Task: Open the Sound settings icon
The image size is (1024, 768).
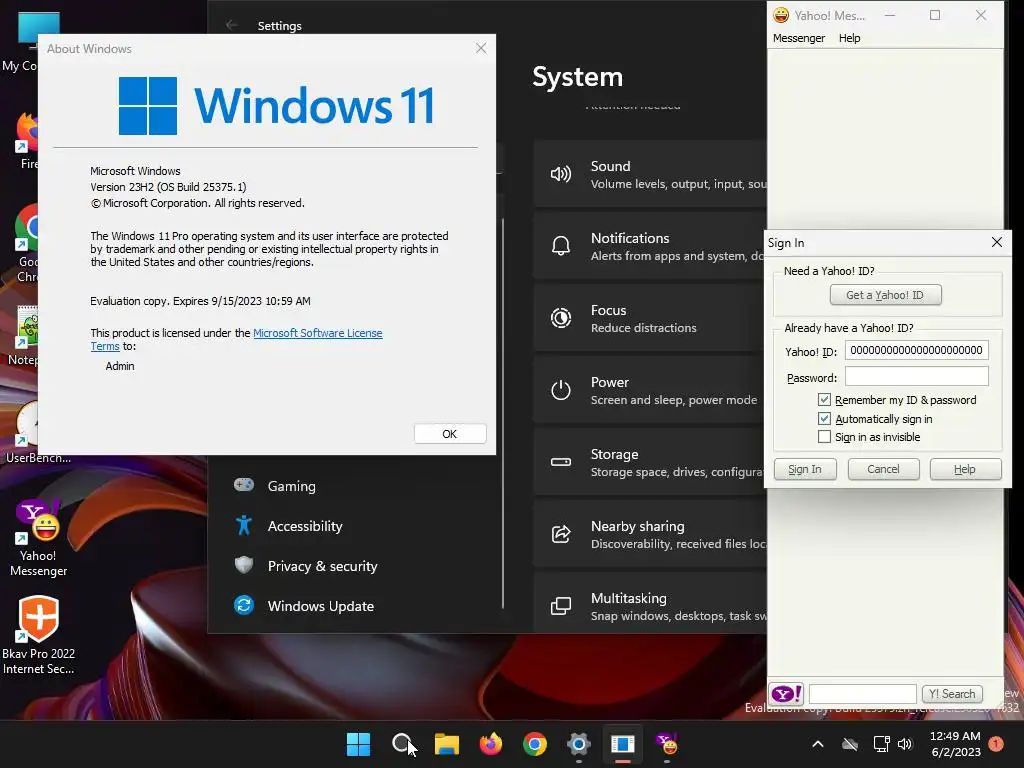Action: click(560, 174)
